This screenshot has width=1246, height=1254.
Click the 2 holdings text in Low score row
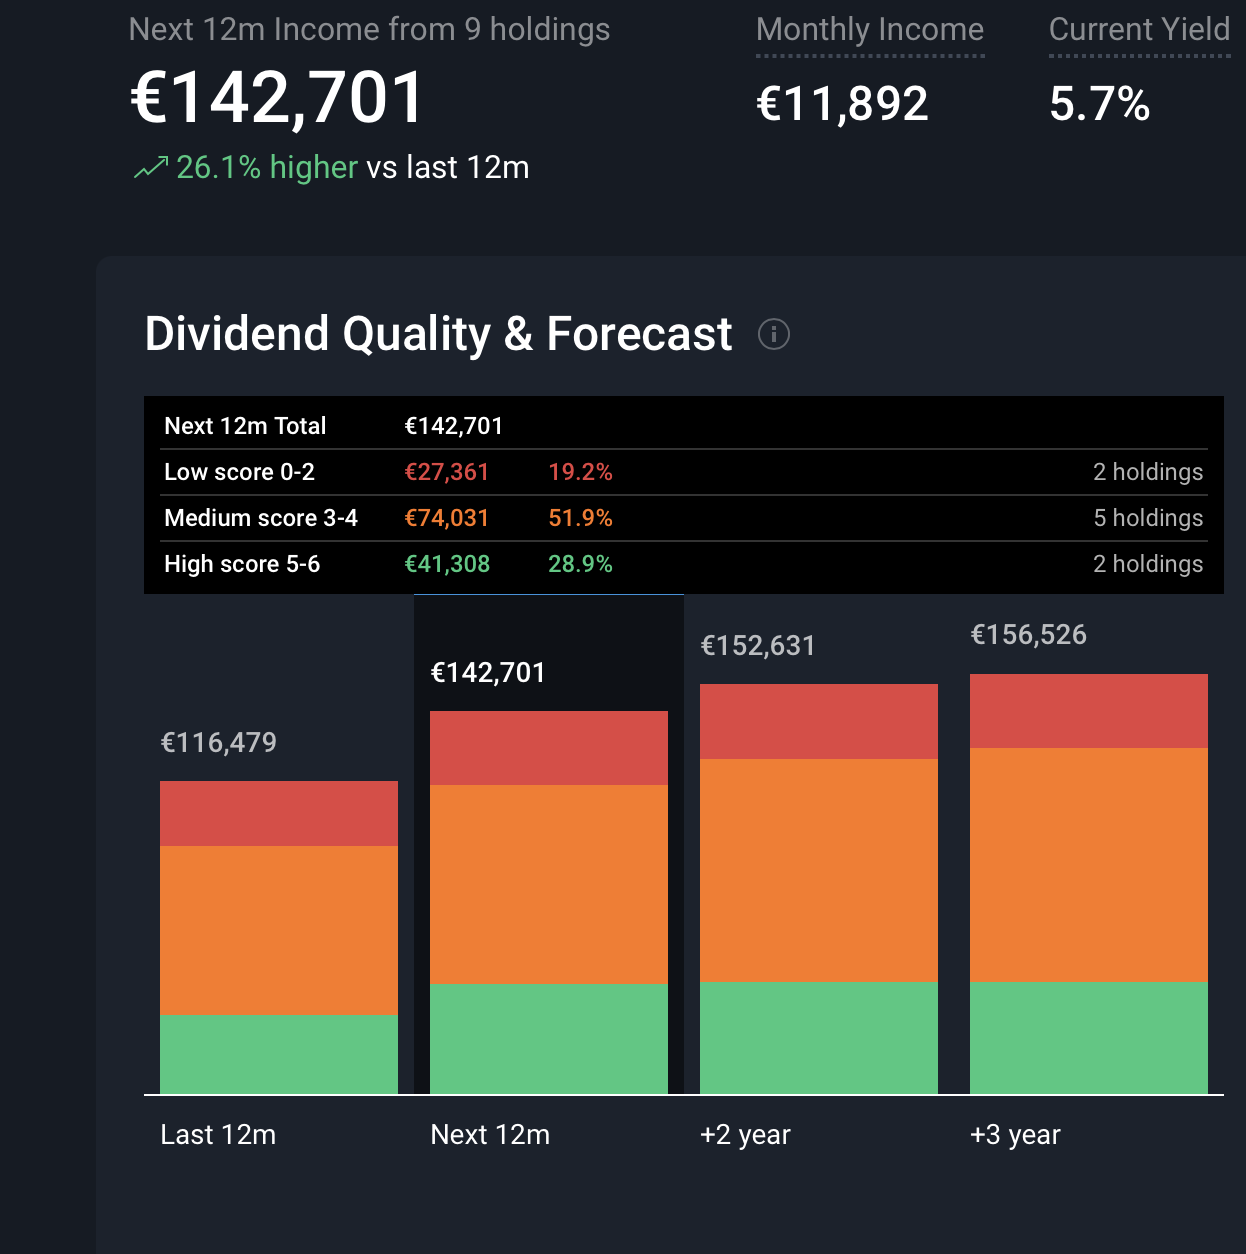(1147, 472)
